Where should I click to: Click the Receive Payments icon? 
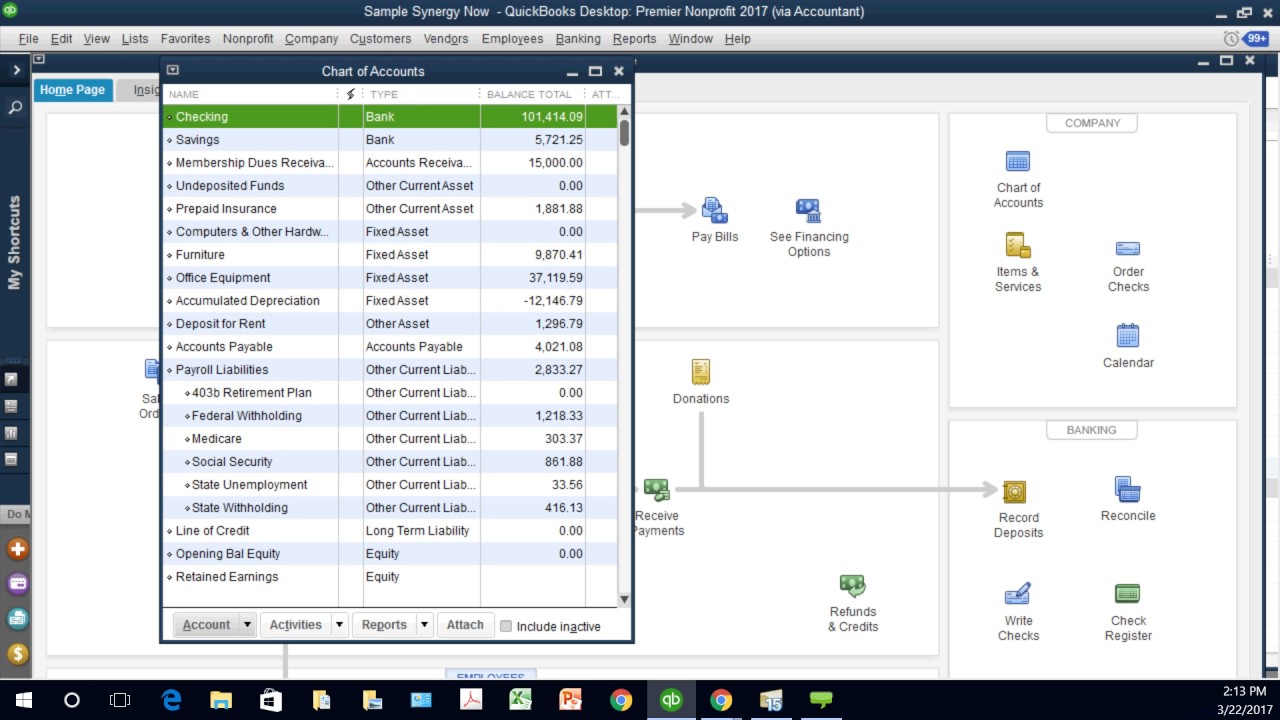656,490
